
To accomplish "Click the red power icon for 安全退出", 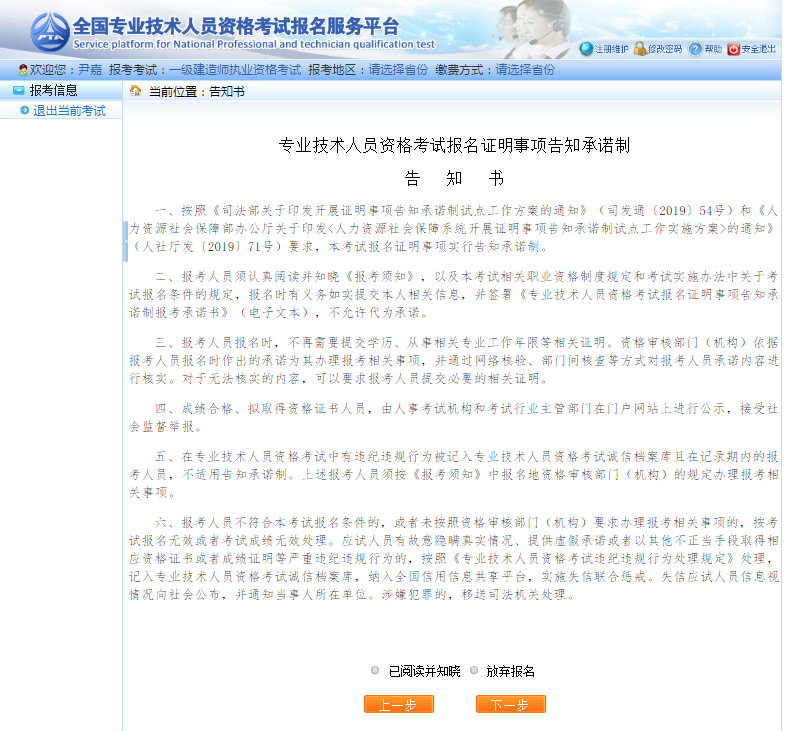I will pyautogui.click(x=733, y=49).
